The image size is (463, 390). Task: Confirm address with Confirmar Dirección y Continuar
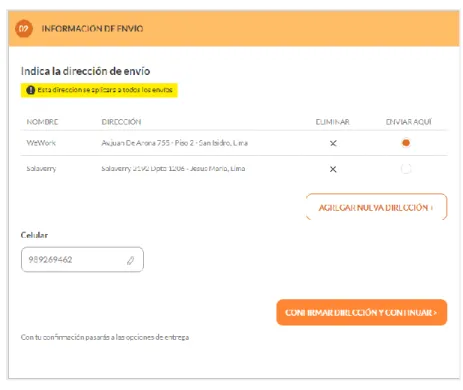click(x=361, y=312)
